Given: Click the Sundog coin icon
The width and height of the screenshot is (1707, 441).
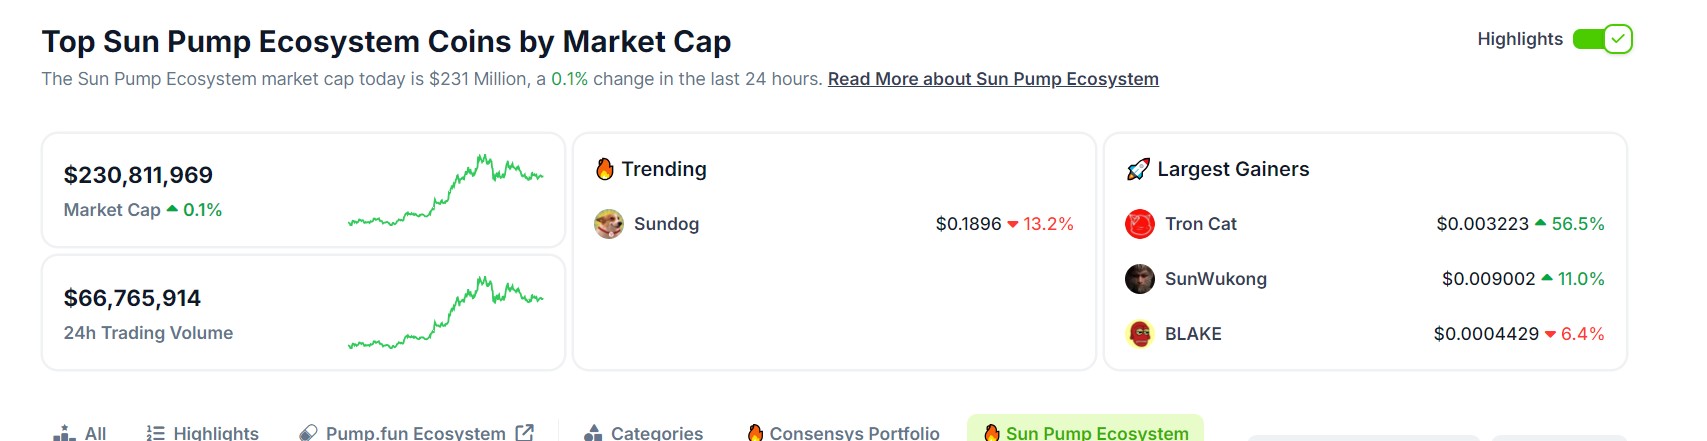Looking at the screenshot, I should pyautogui.click(x=608, y=224).
